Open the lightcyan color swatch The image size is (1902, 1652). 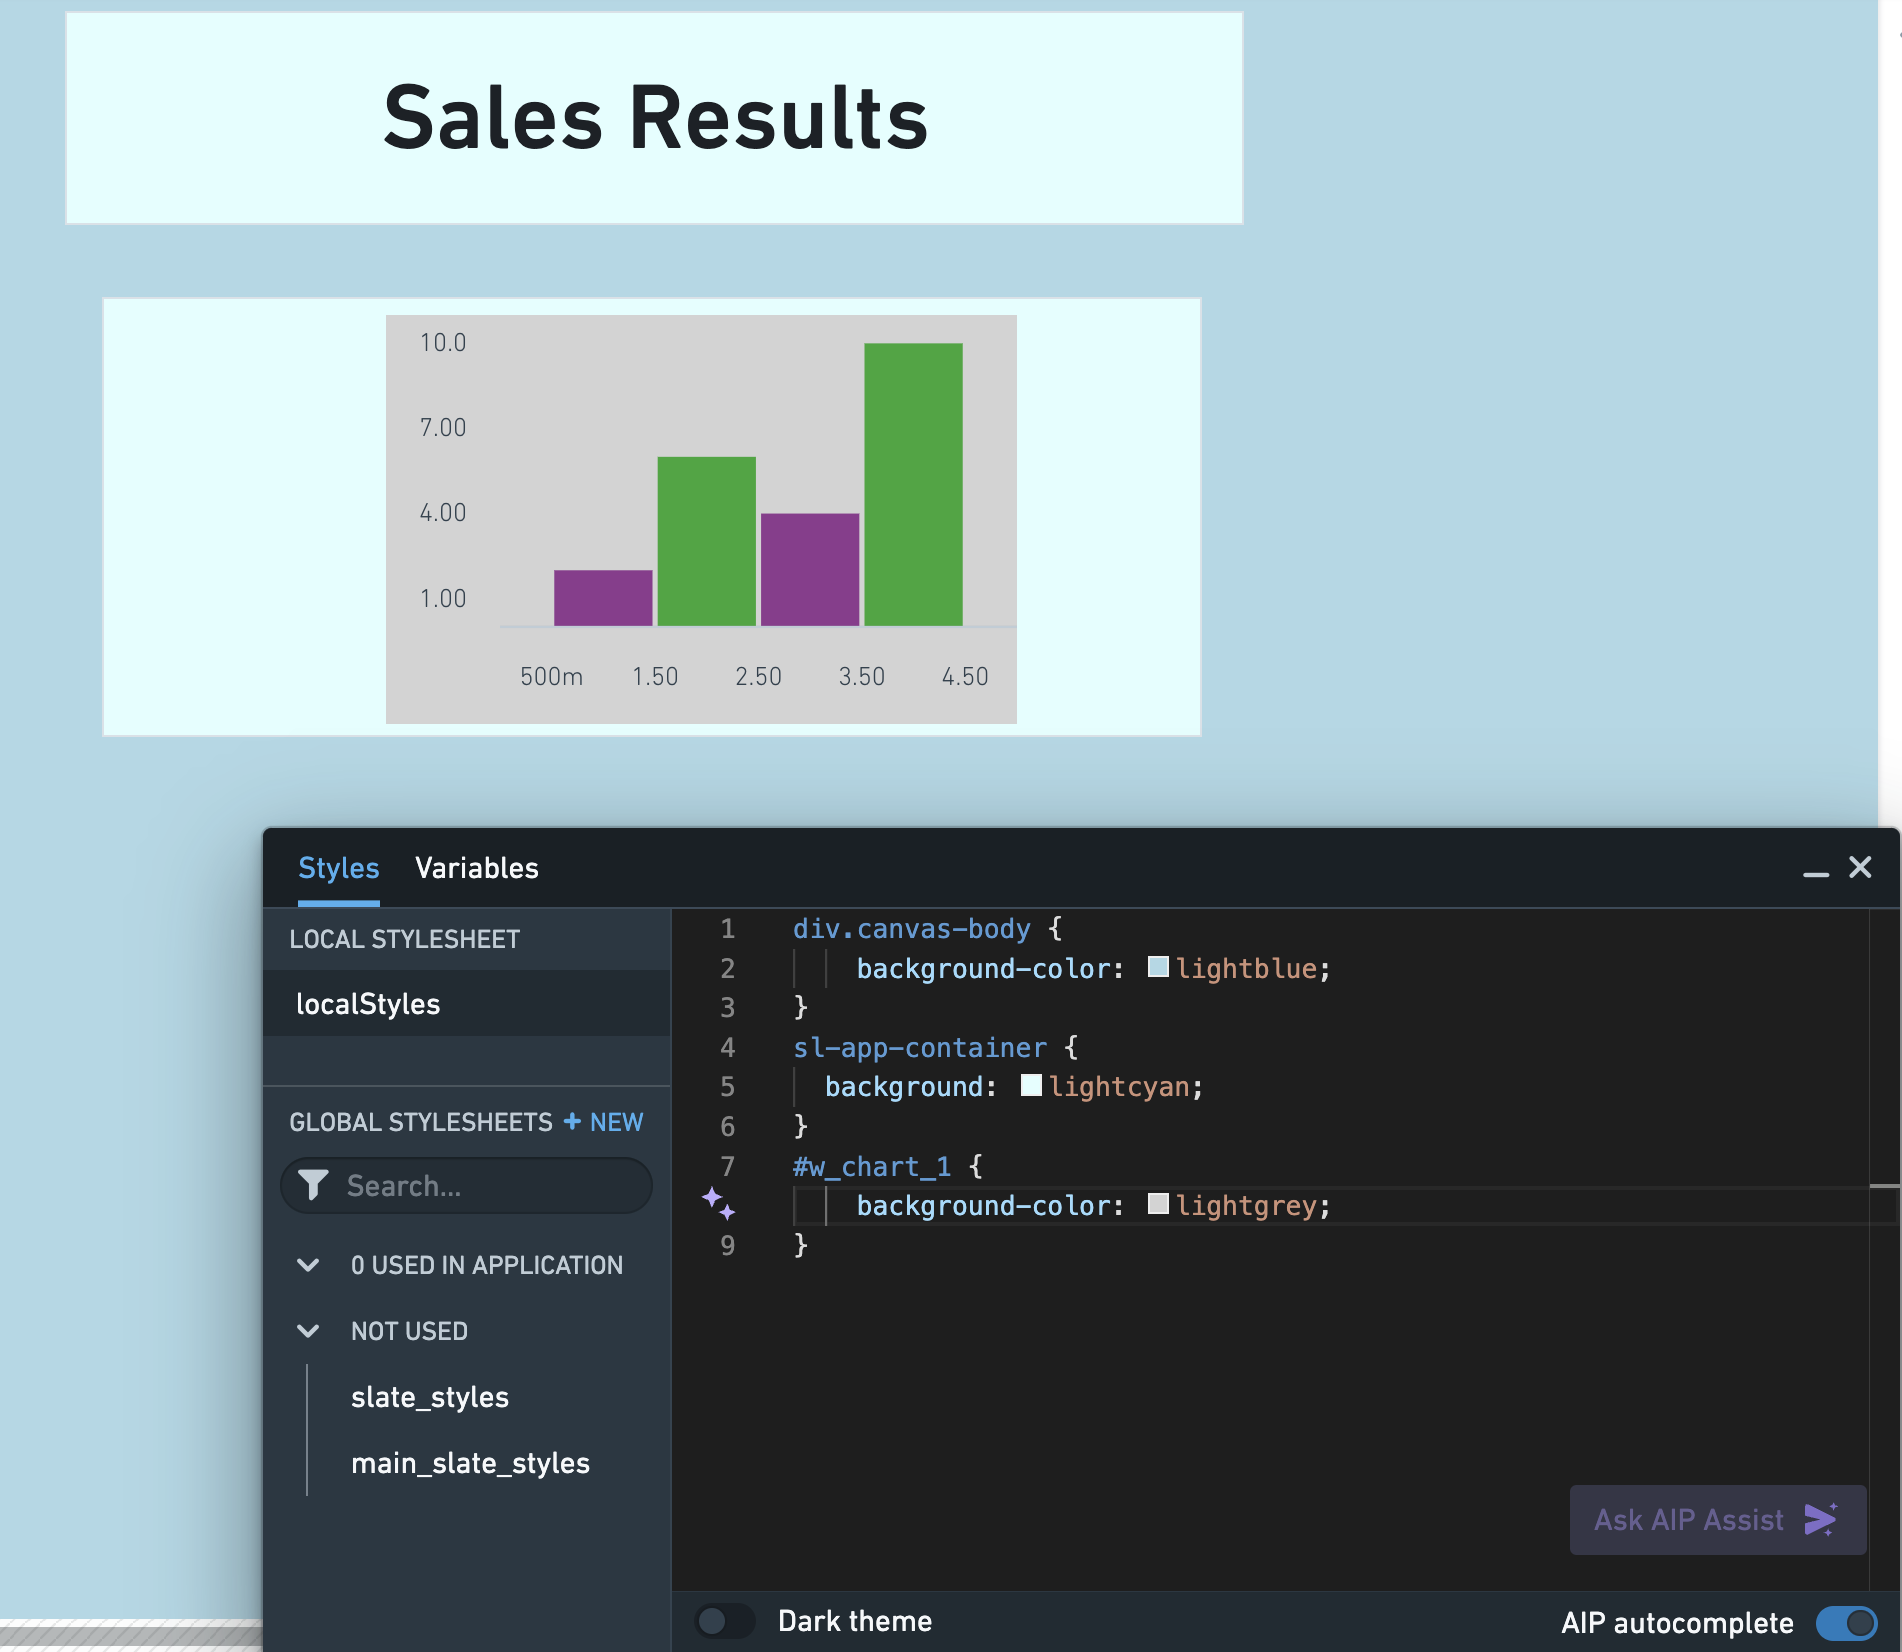pos(1031,1085)
